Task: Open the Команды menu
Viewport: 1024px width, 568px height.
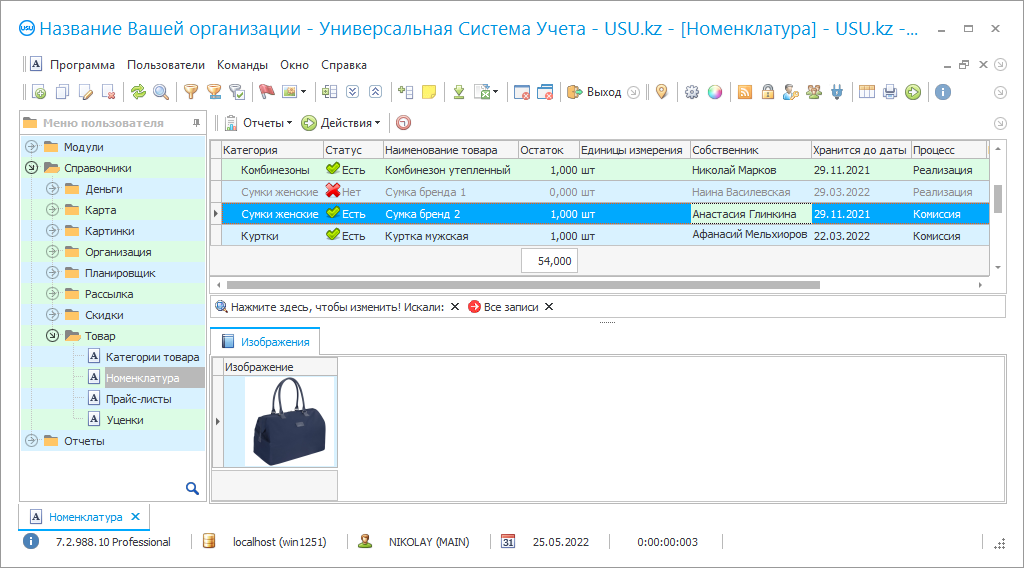Action: tap(242, 65)
